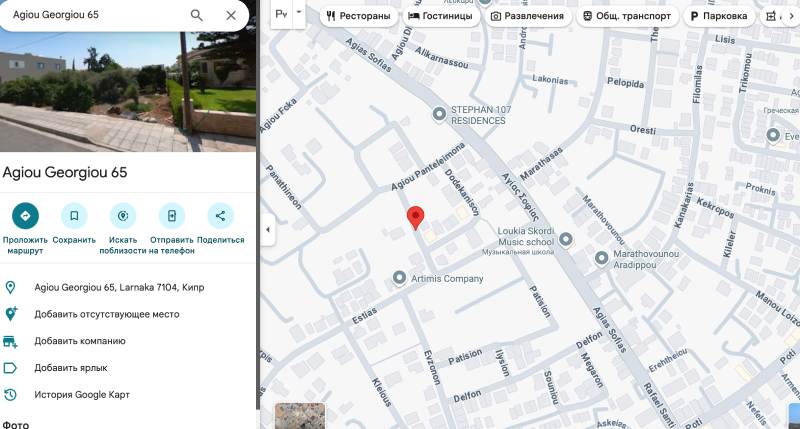Click the label tag icon
The height and width of the screenshot is (429, 800).
point(10,368)
